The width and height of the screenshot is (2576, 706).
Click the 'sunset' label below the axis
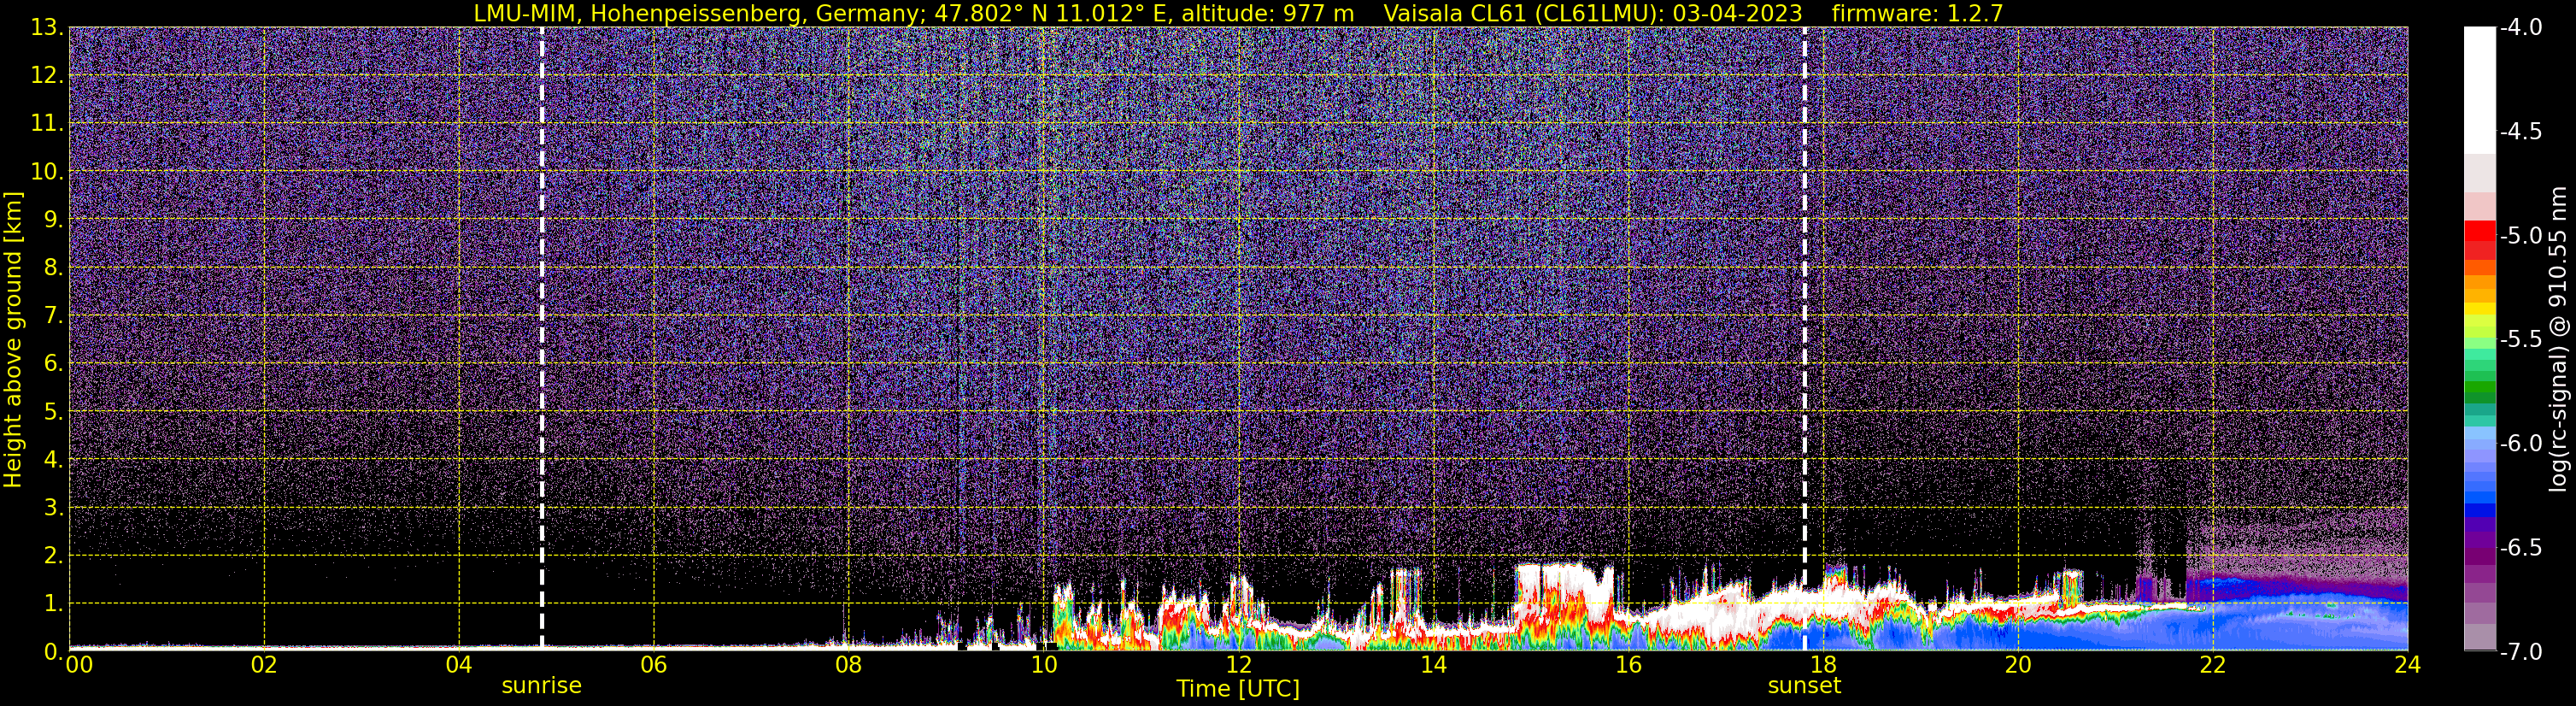coord(1804,686)
